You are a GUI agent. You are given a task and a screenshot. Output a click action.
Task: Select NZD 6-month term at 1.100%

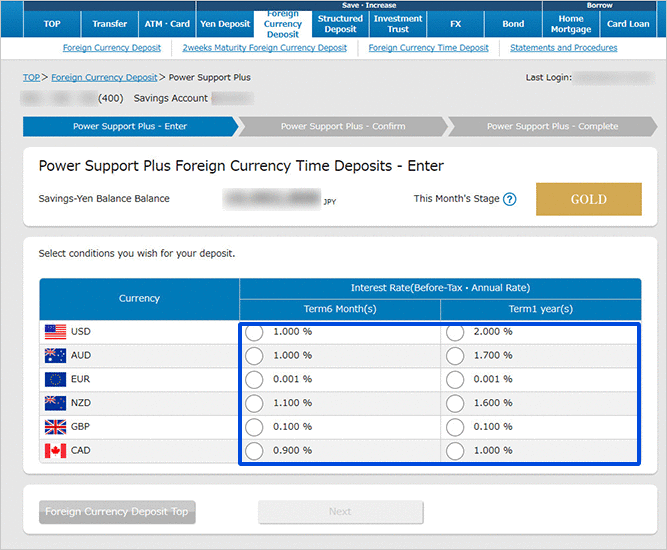coord(254,404)
